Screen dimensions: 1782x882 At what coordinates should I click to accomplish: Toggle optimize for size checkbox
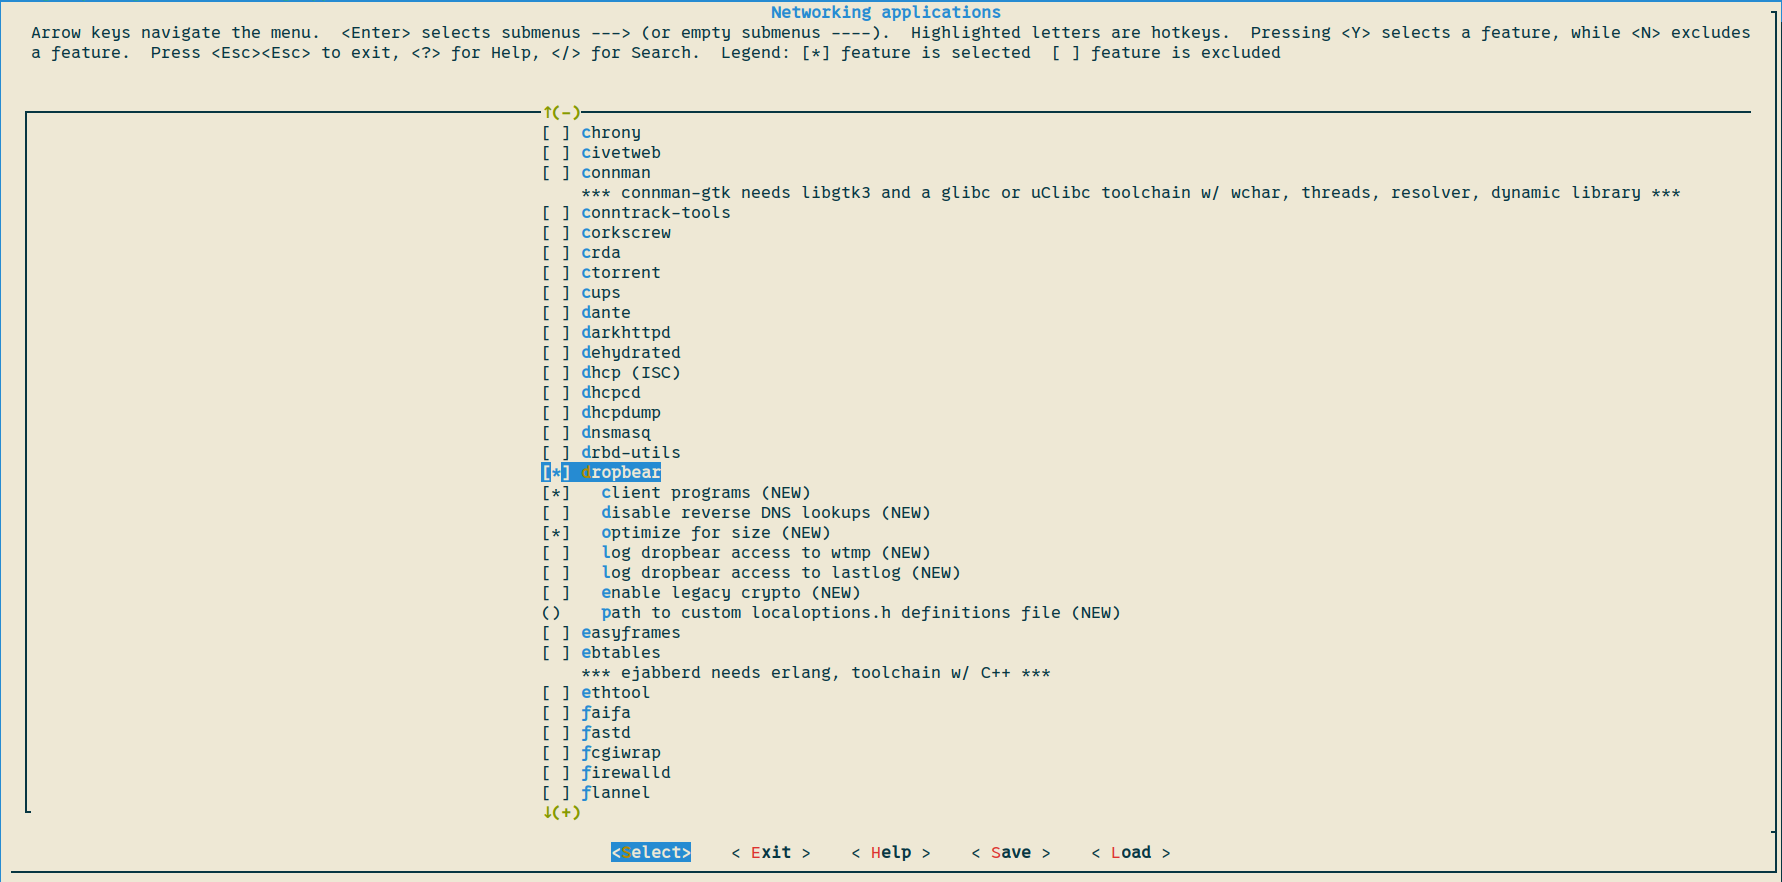coord(556,532)
